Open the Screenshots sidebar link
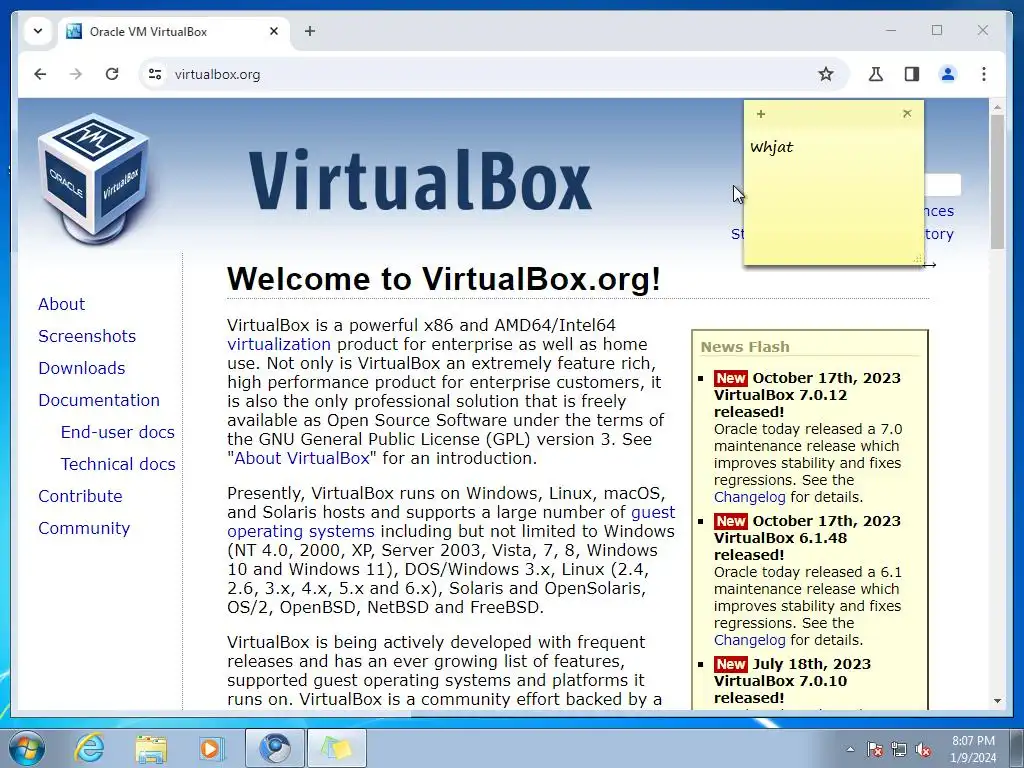The height and width of the screenshot is (768, 1024). pyautogui.click(x=87, y=336)
